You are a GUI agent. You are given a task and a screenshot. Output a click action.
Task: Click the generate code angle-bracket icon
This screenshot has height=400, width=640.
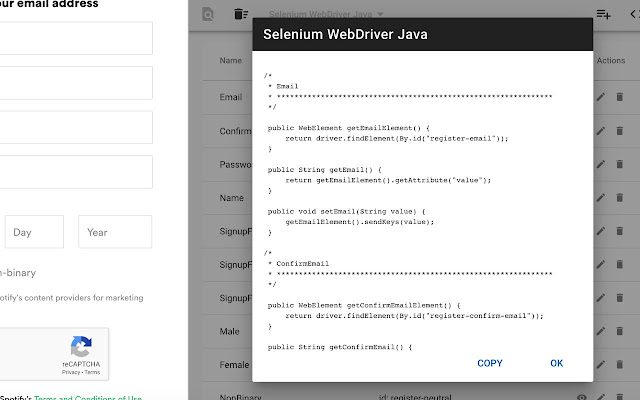pos(635,14)
